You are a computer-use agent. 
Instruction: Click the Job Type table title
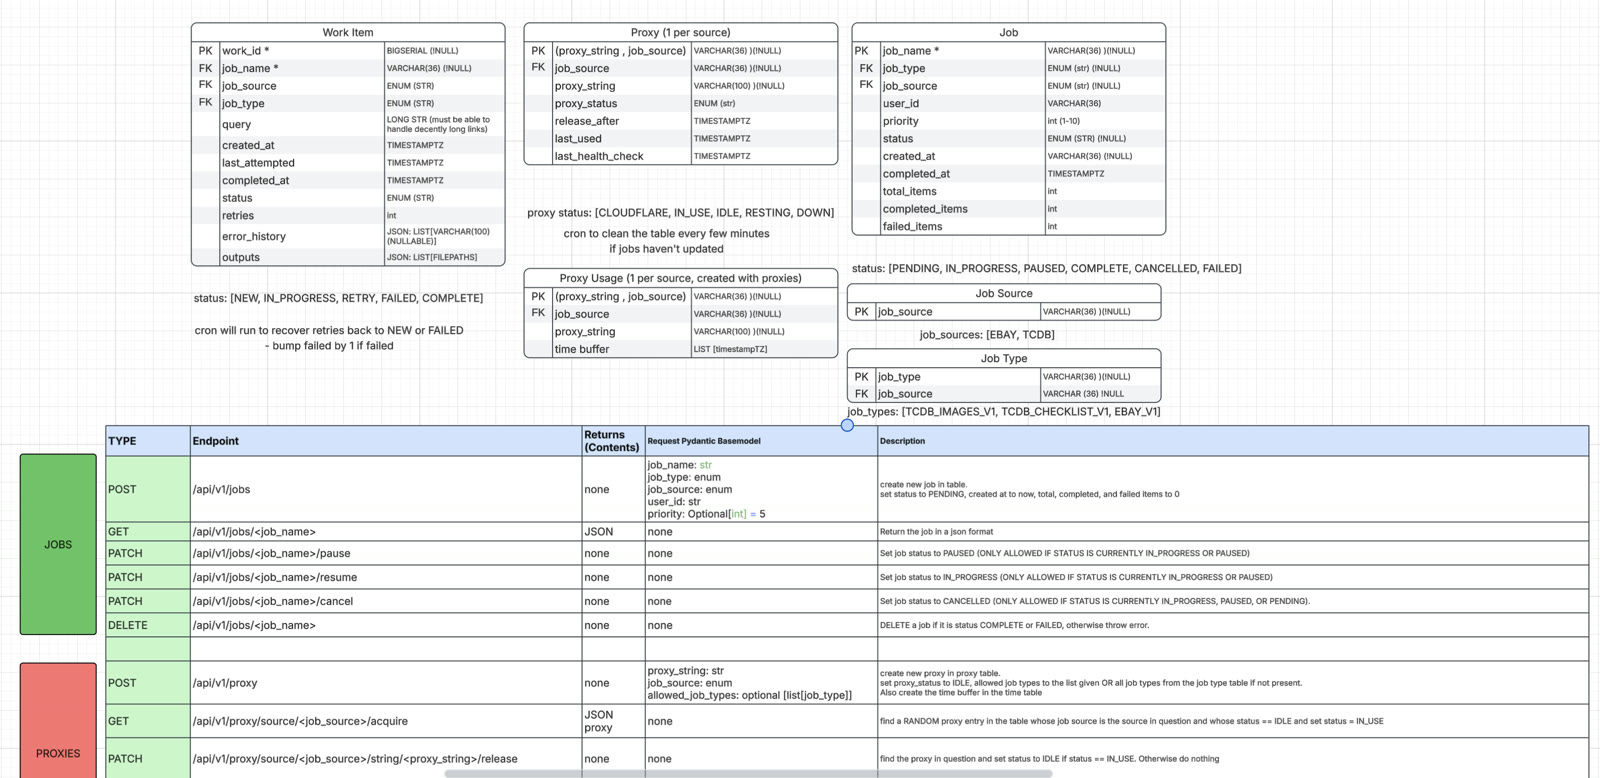point(1004,358)
